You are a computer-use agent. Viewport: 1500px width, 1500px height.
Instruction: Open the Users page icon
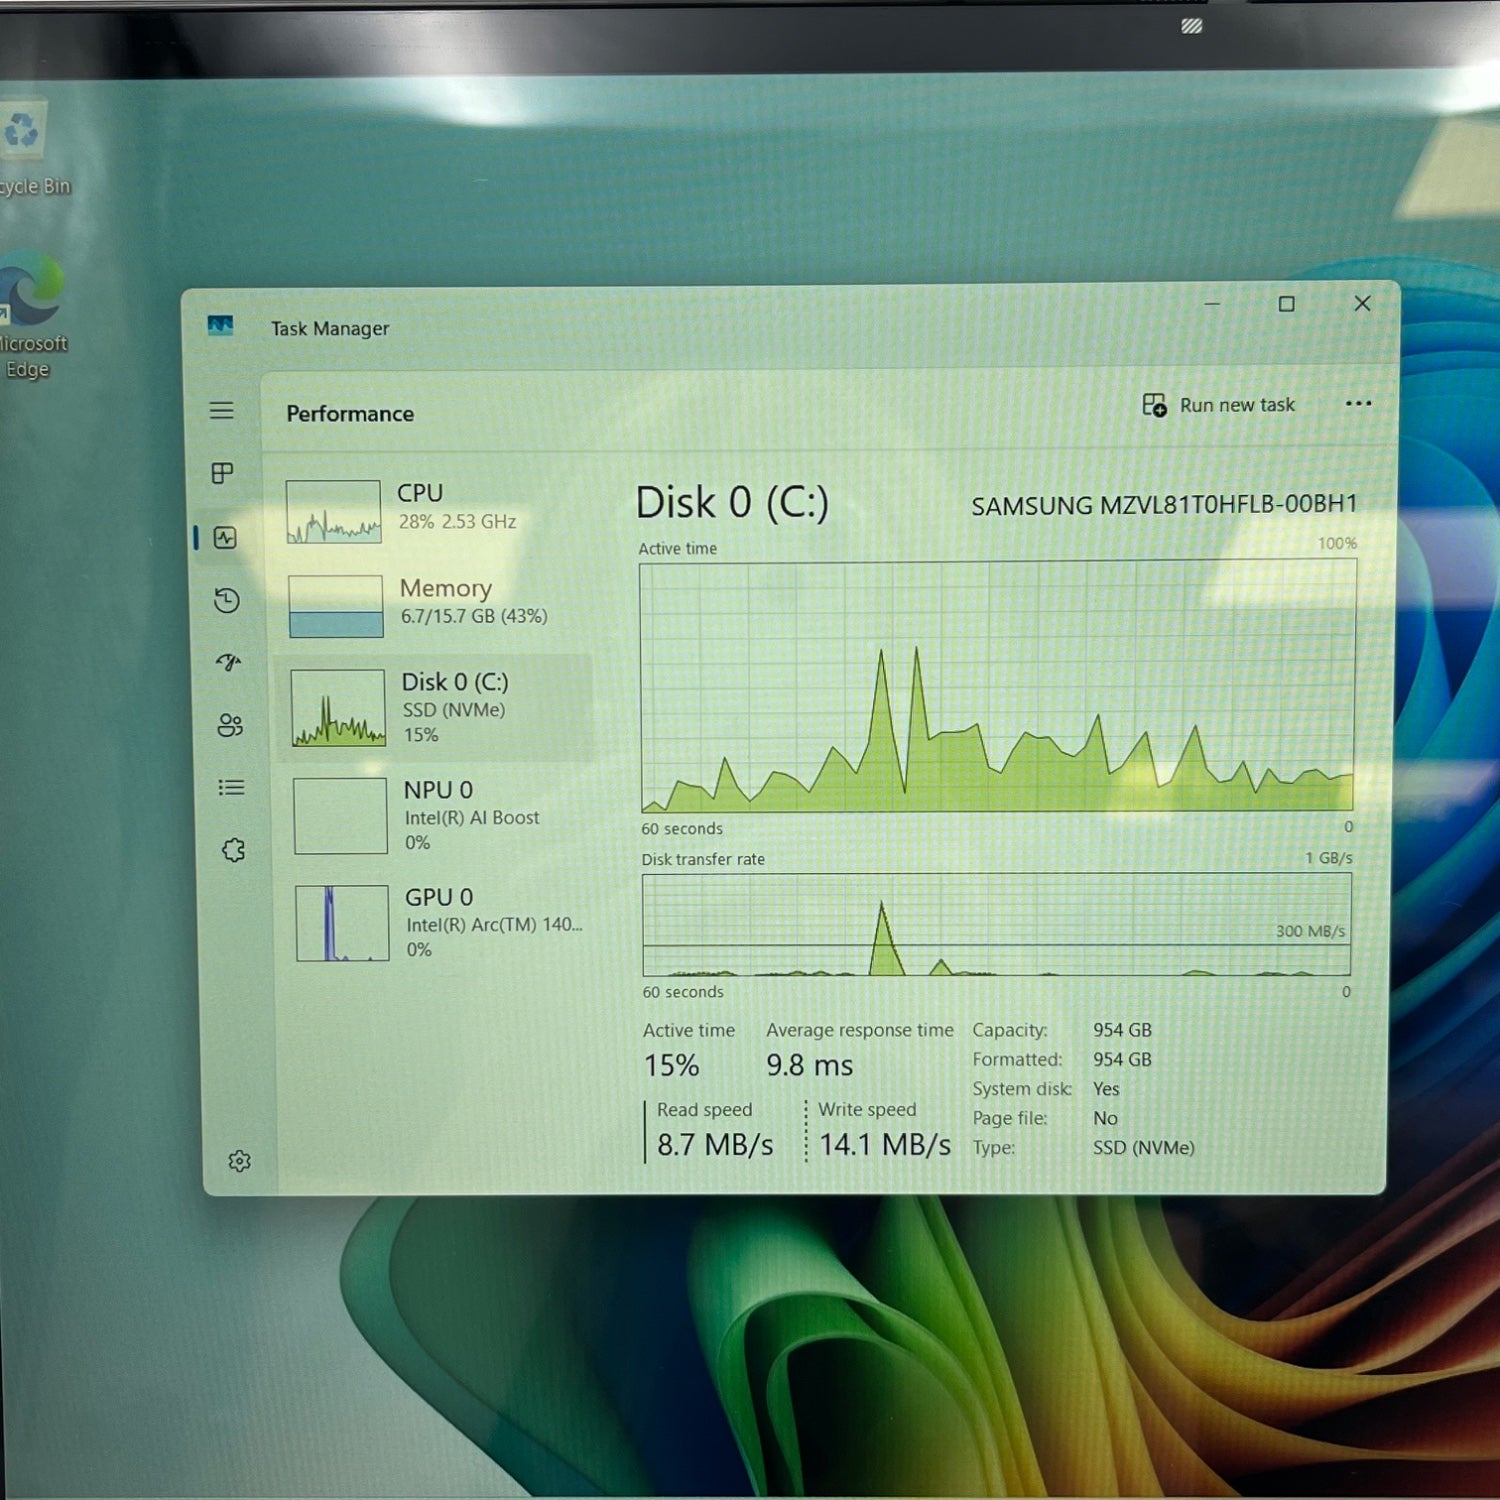[230, 725]
